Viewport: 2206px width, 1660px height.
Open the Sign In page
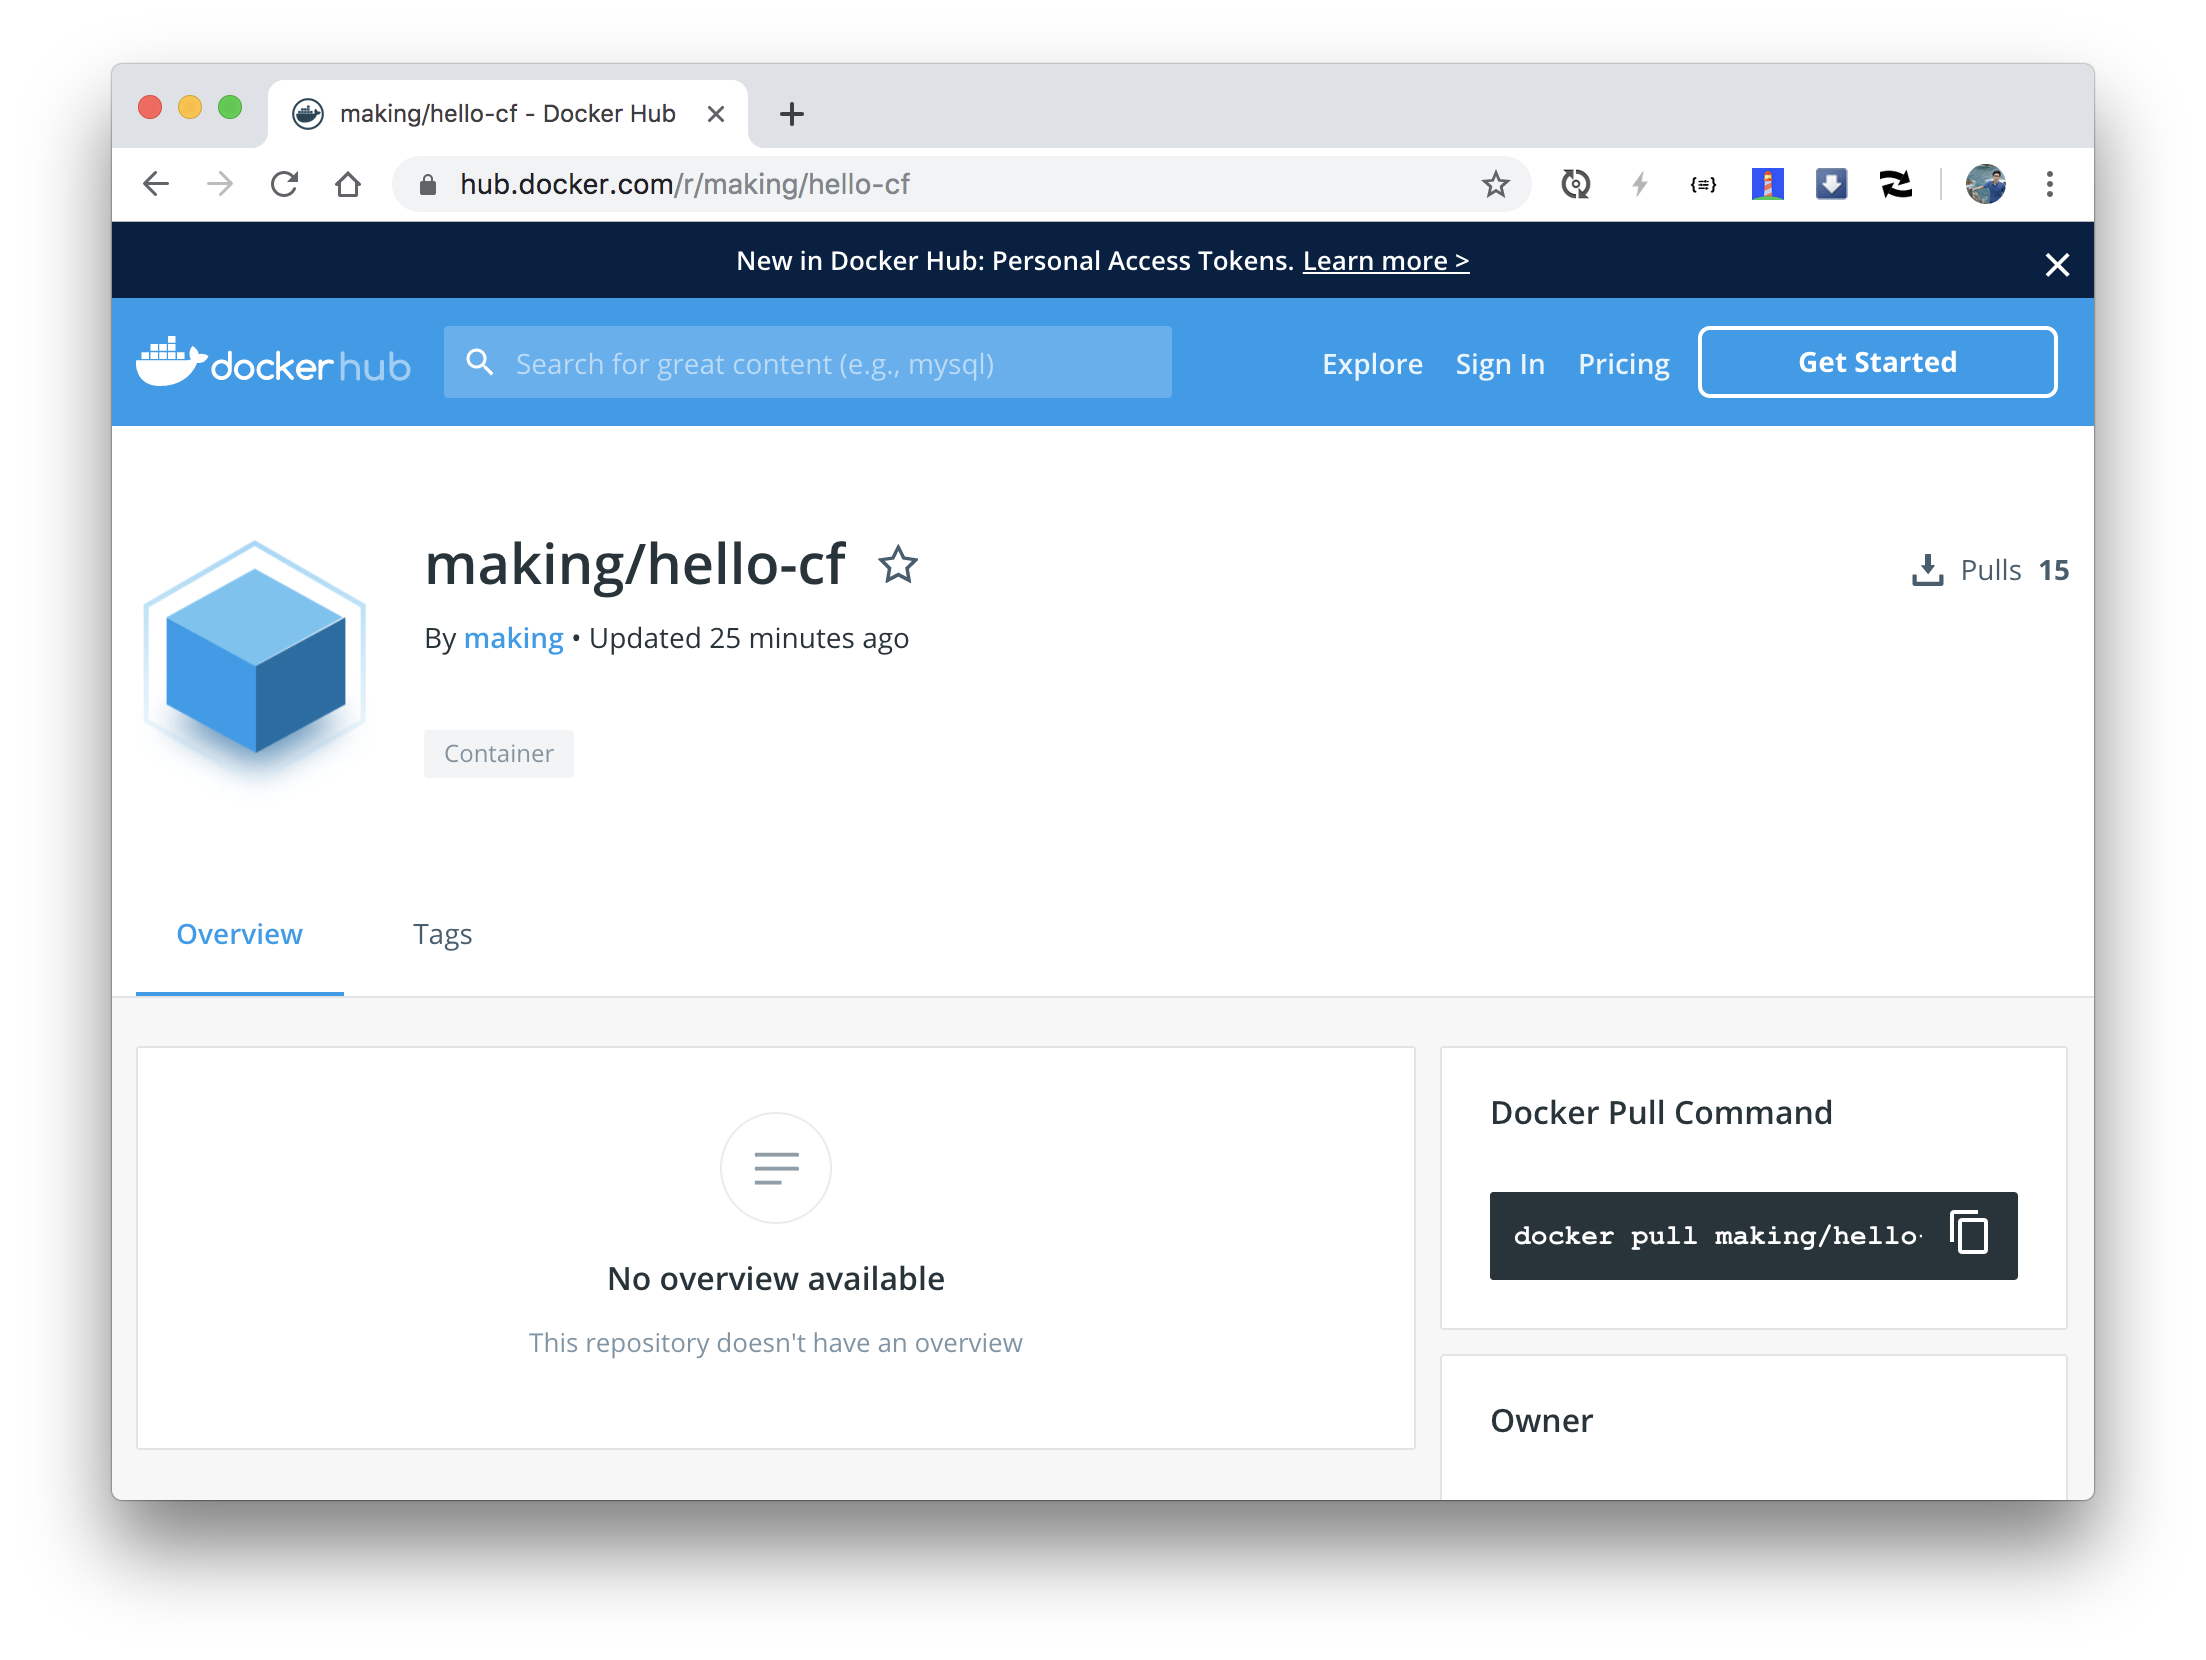pos(1500,364)
